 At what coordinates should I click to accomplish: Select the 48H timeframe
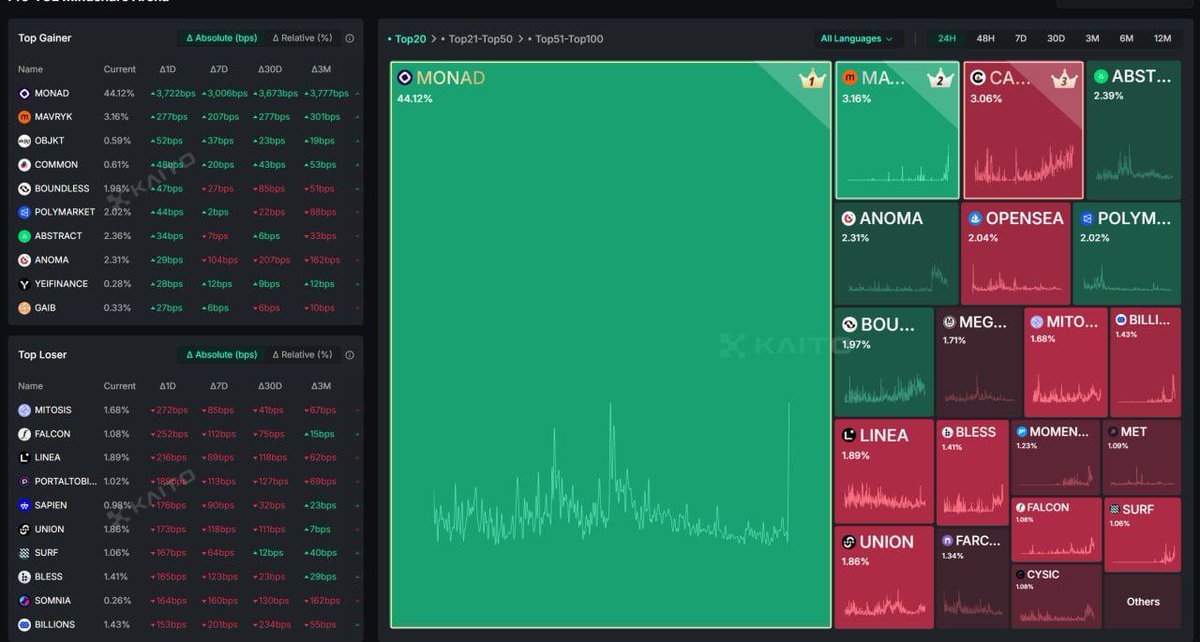tap(986, 39)
